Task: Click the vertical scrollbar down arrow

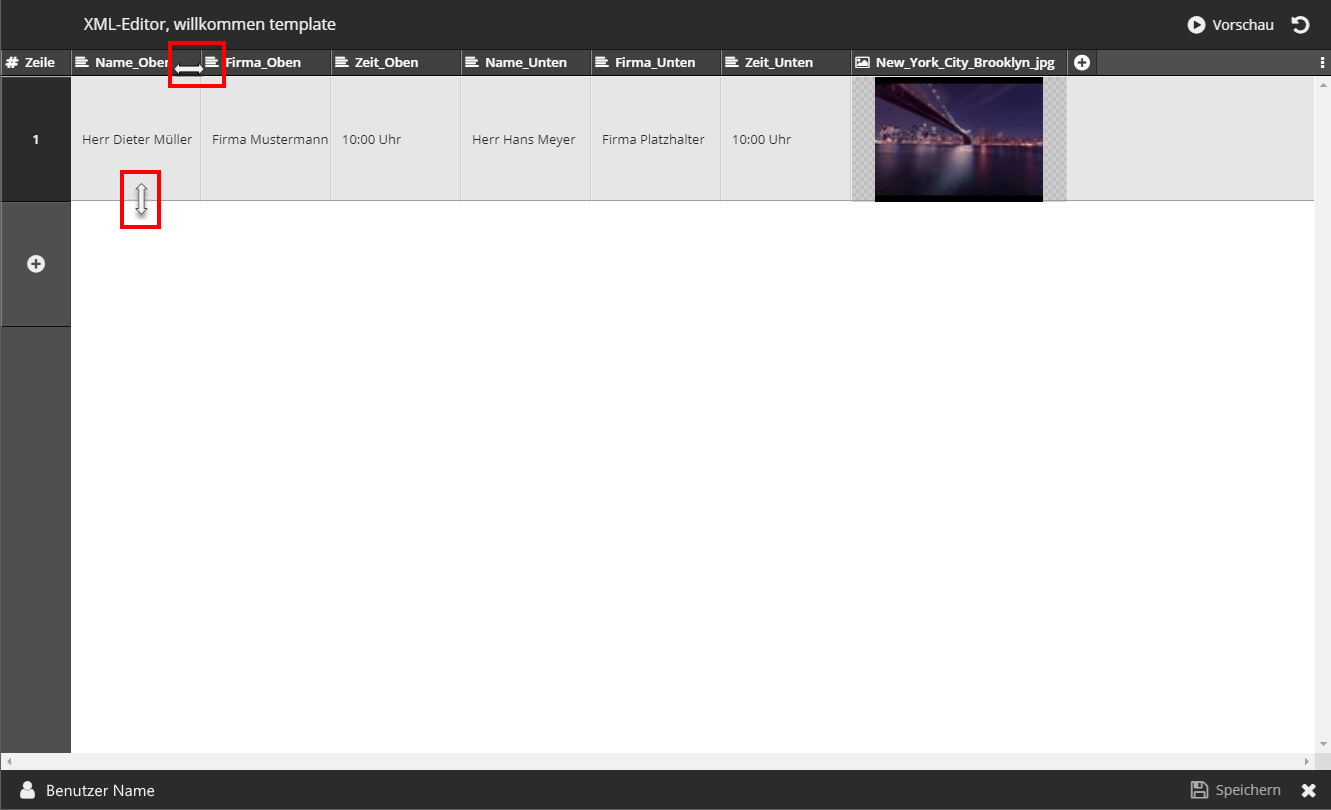Action: coord(1323,744)
